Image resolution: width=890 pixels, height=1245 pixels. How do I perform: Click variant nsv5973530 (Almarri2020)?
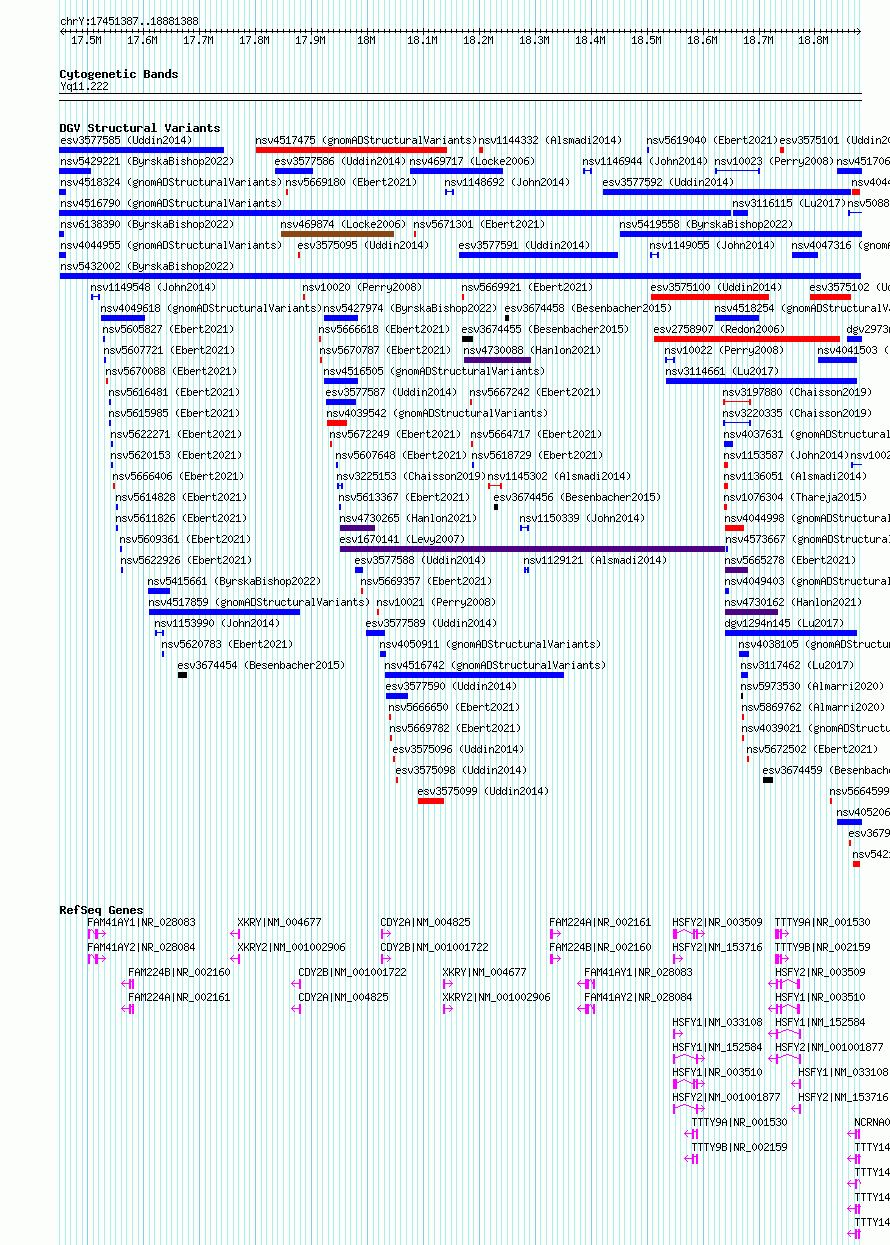point(812,686)
